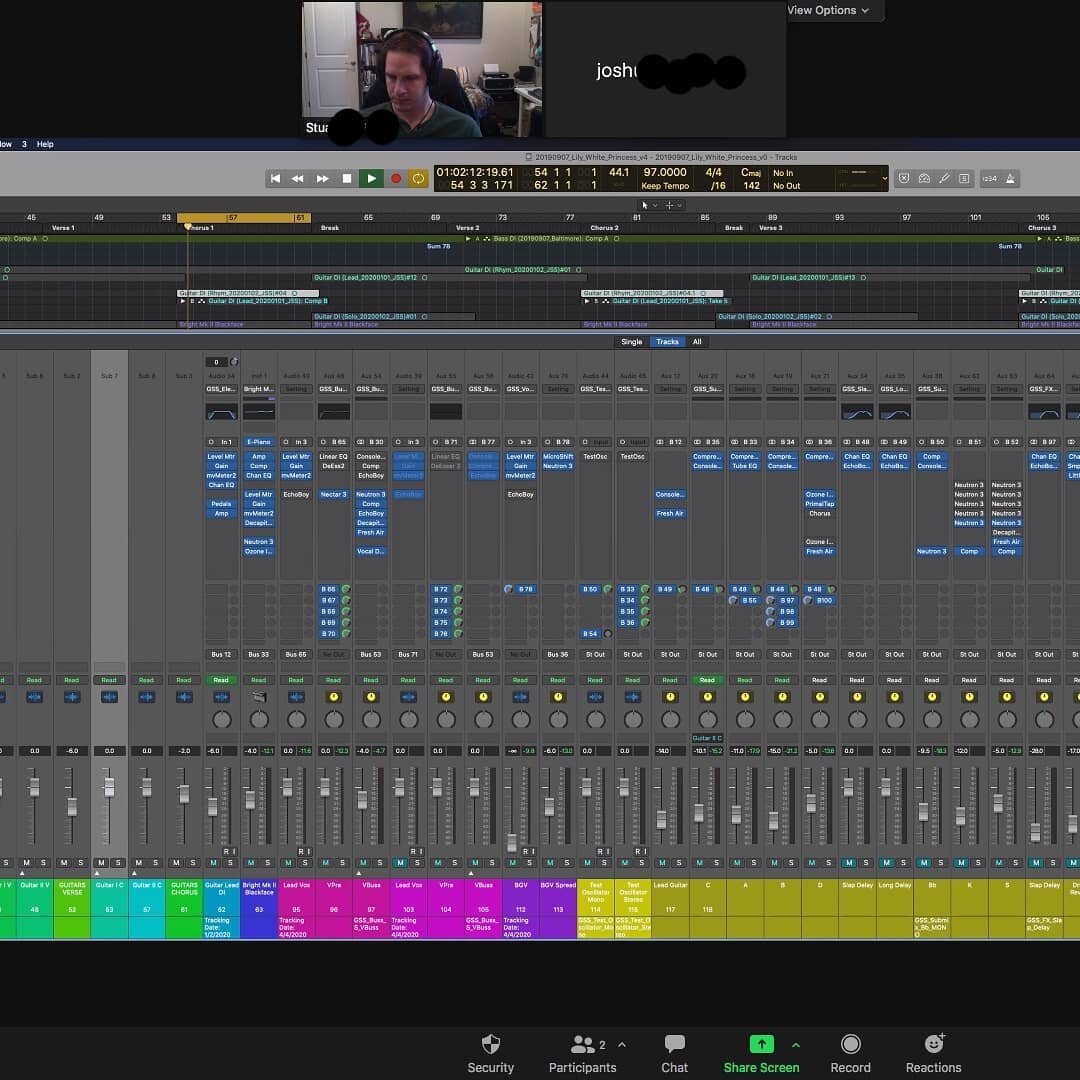
Task: Click the Replace mode icon in control bar
Action: coord(904,178)
